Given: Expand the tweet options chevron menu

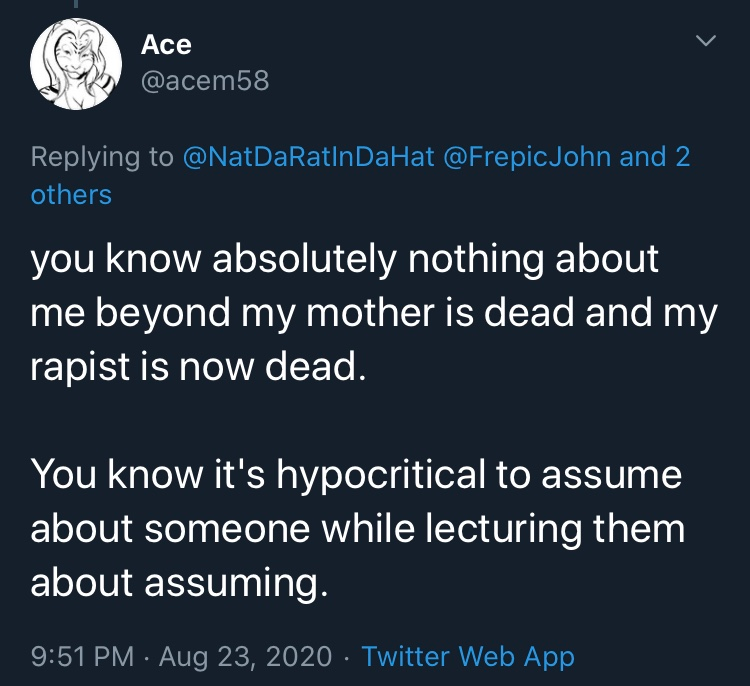Looking at the screenshot, I should pyautogui.click(x=706, y=41).
